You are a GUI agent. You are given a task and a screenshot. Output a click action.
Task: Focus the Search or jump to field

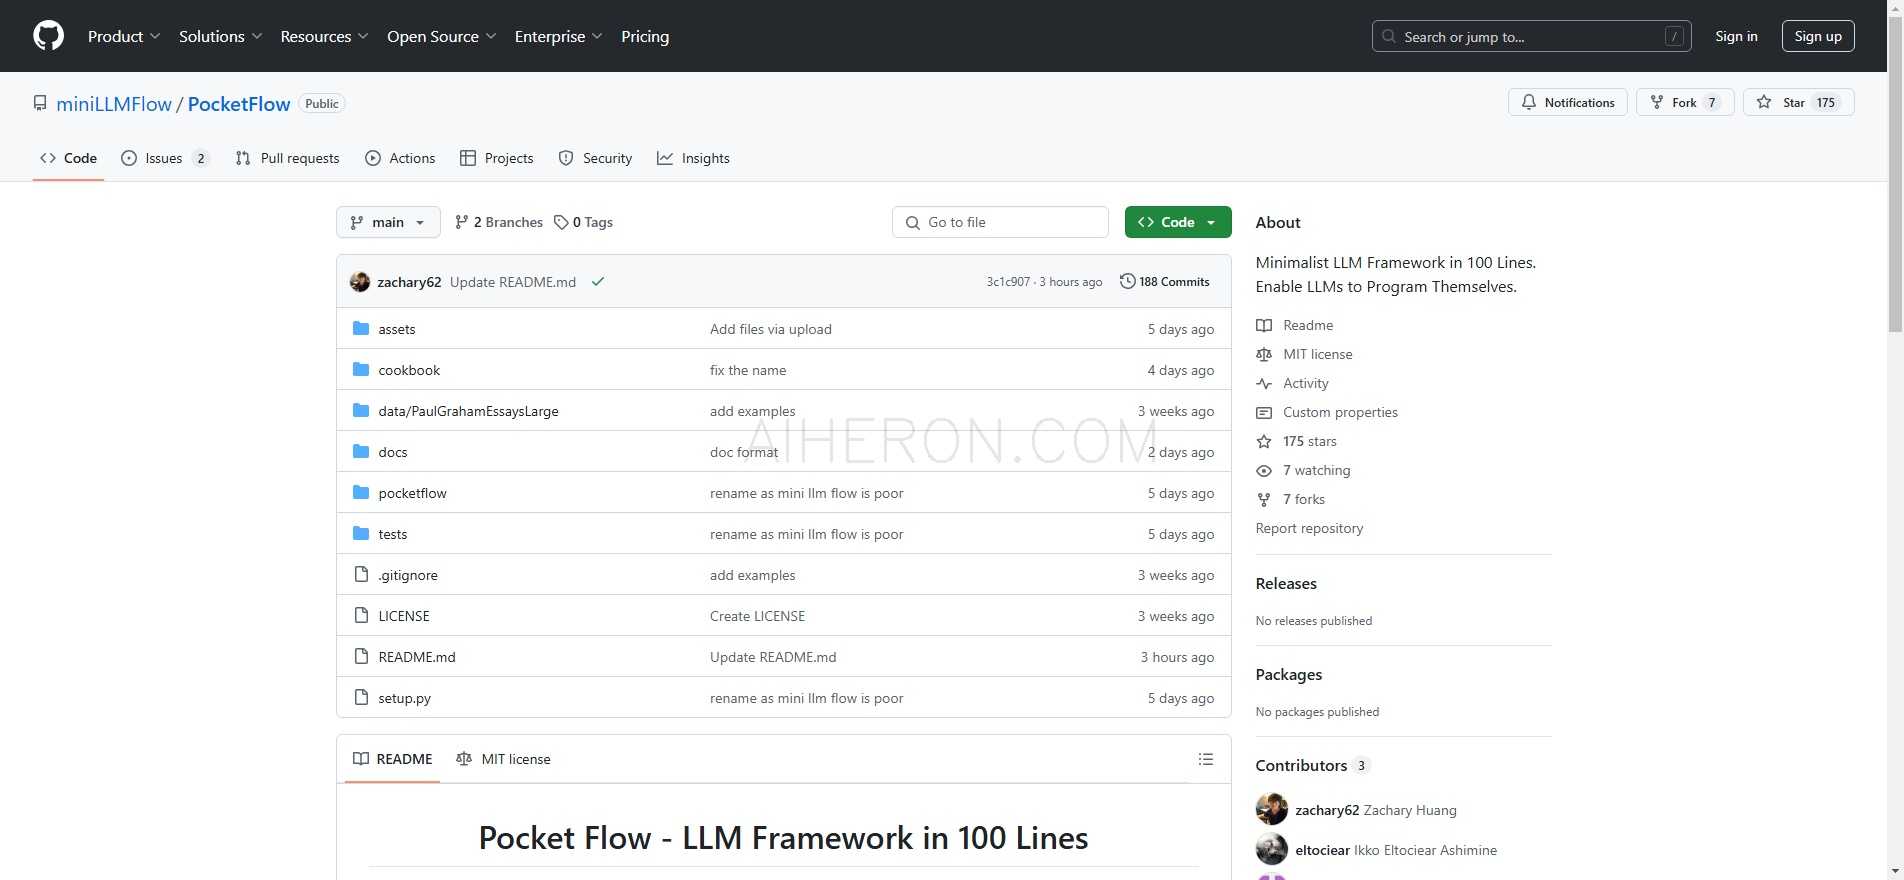tap(1532, 36)
